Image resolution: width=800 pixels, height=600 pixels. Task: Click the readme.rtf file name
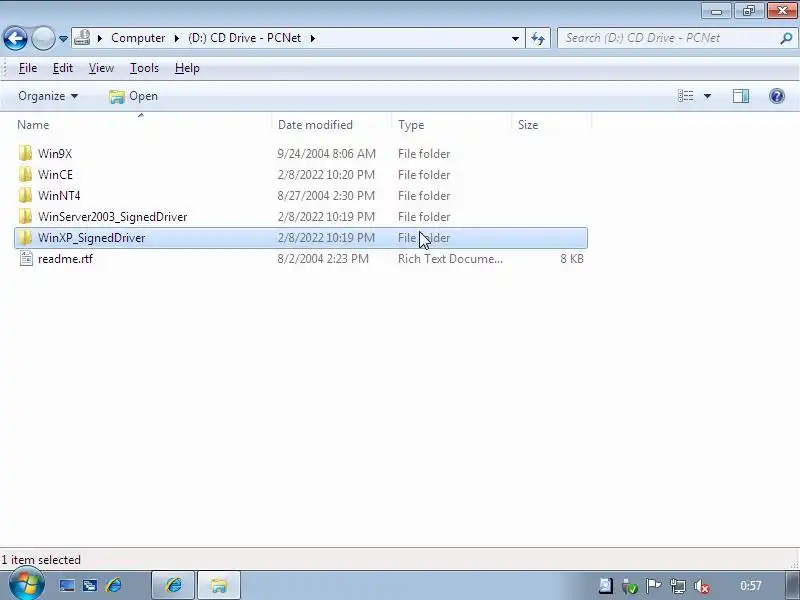coord(65,259)
